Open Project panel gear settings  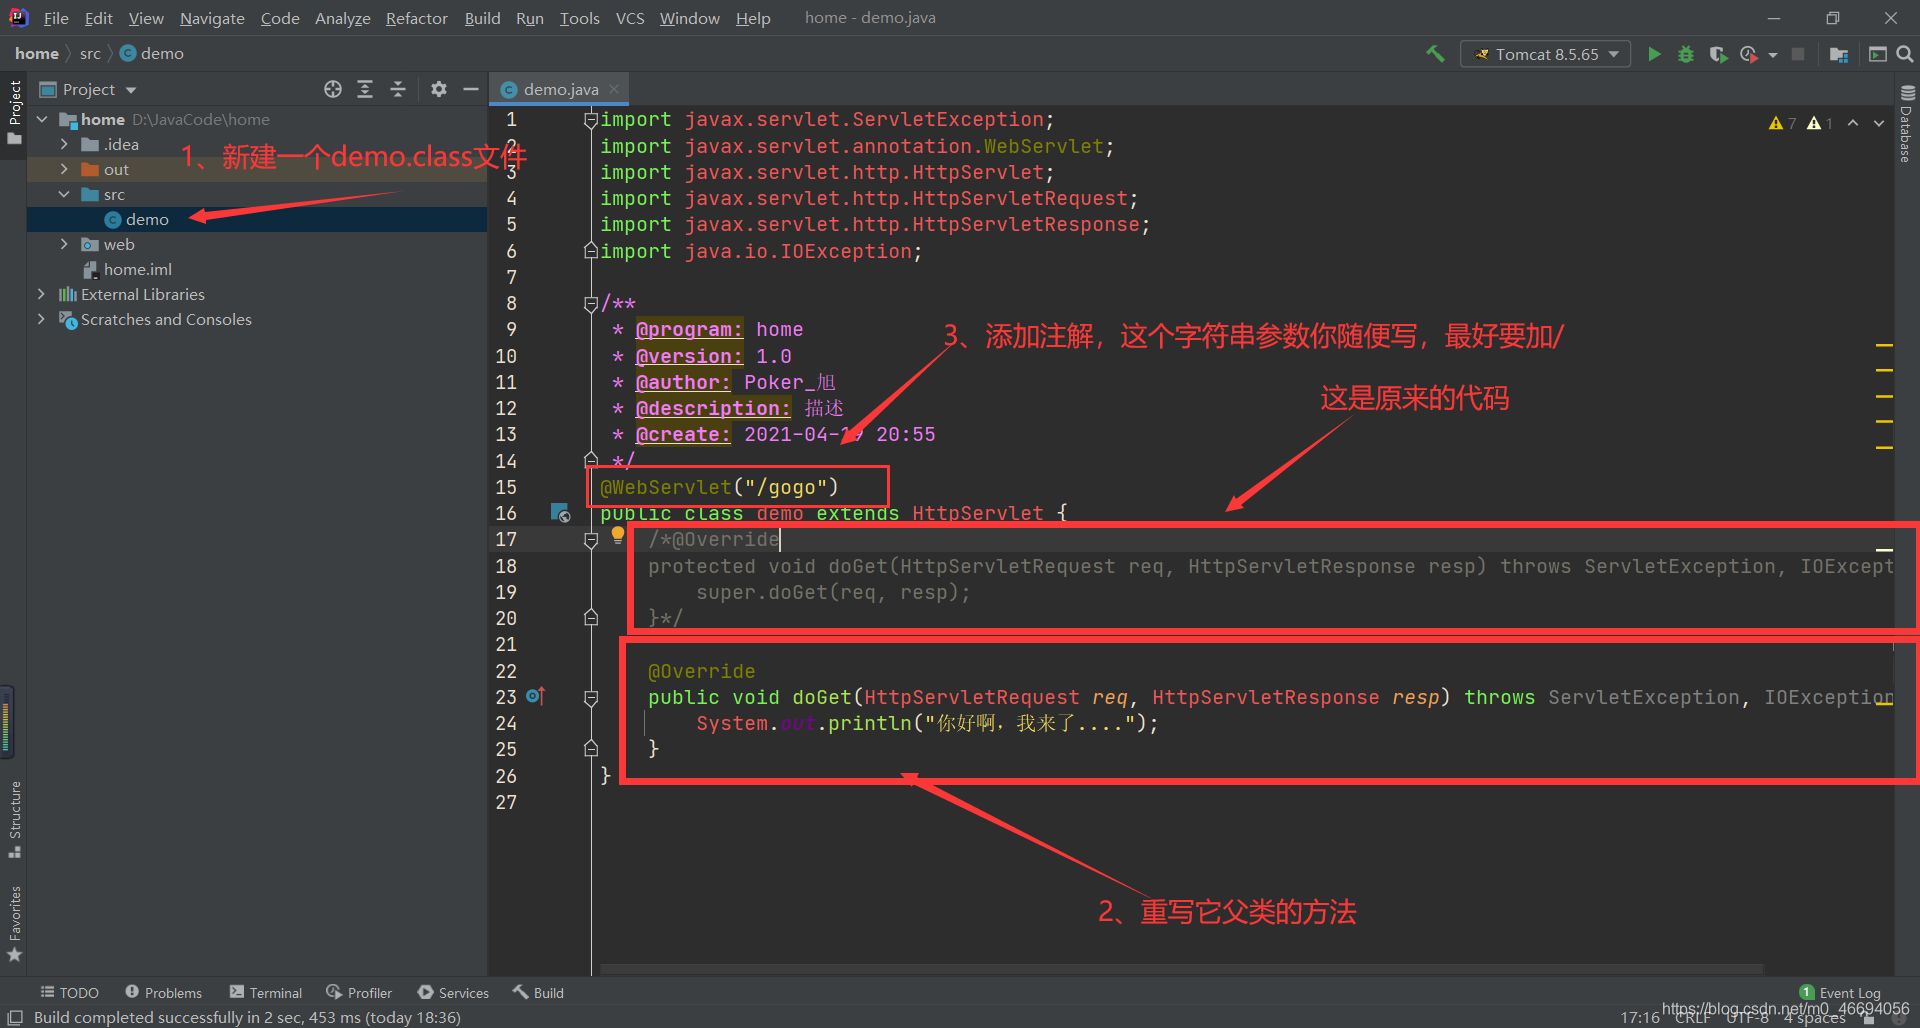tap(438, 89)
